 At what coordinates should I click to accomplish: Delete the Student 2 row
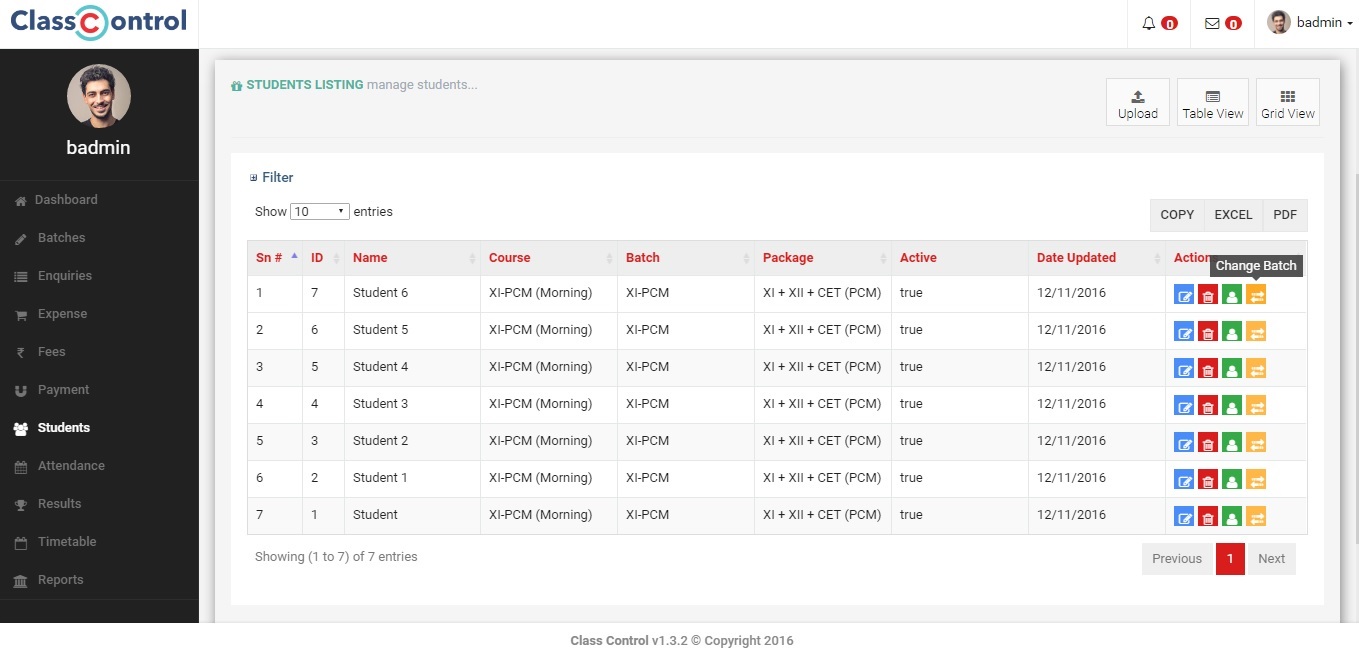pos(1208,443)
